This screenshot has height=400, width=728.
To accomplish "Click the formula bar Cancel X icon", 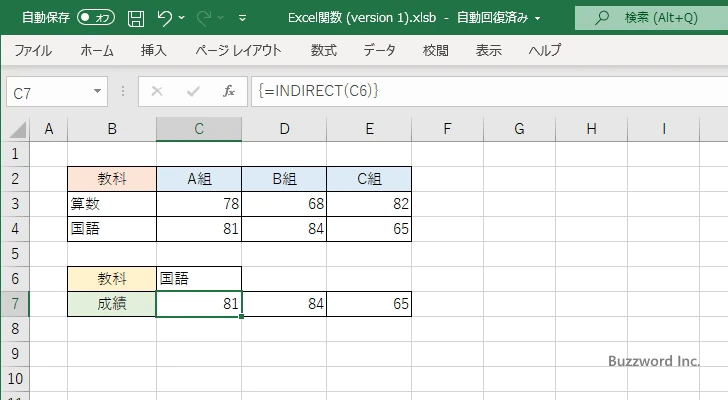I will [157, 91].
